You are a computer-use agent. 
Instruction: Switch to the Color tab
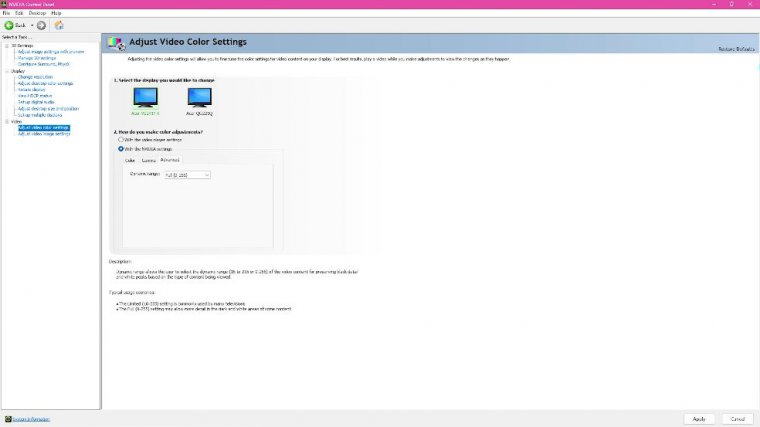[x=129, y=159]
